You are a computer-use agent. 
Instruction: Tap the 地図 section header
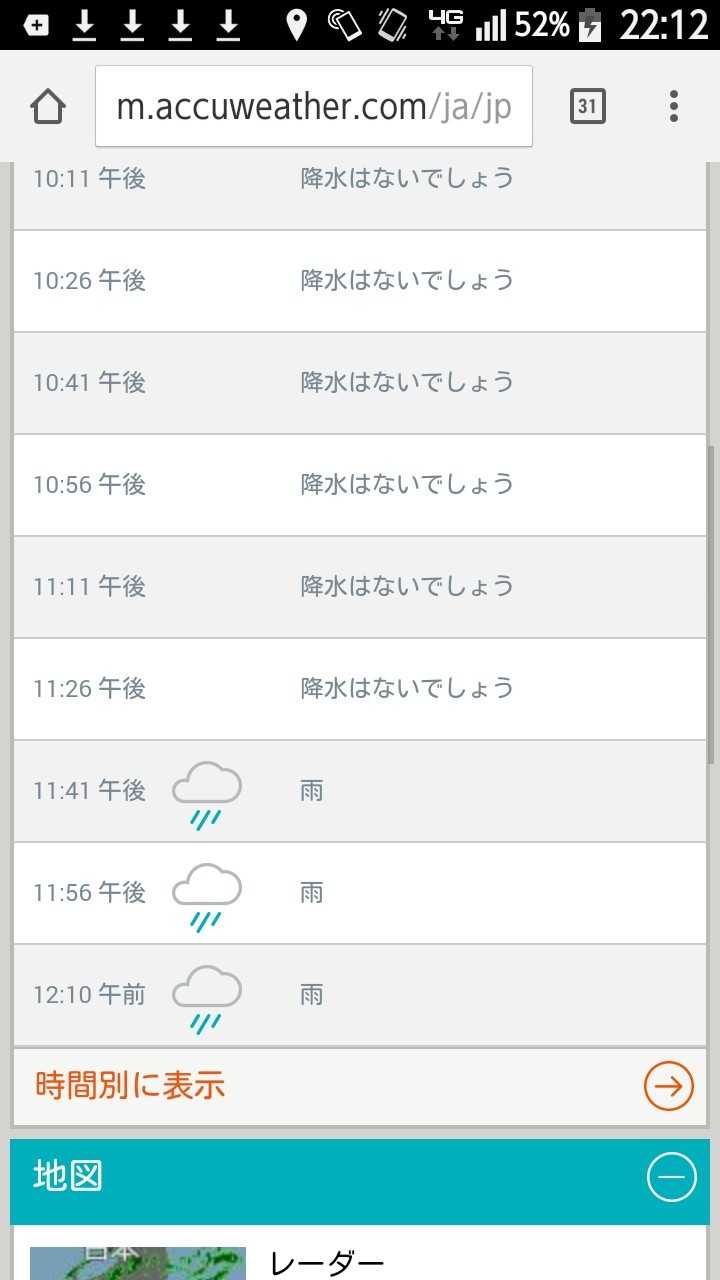(300, 1179)
